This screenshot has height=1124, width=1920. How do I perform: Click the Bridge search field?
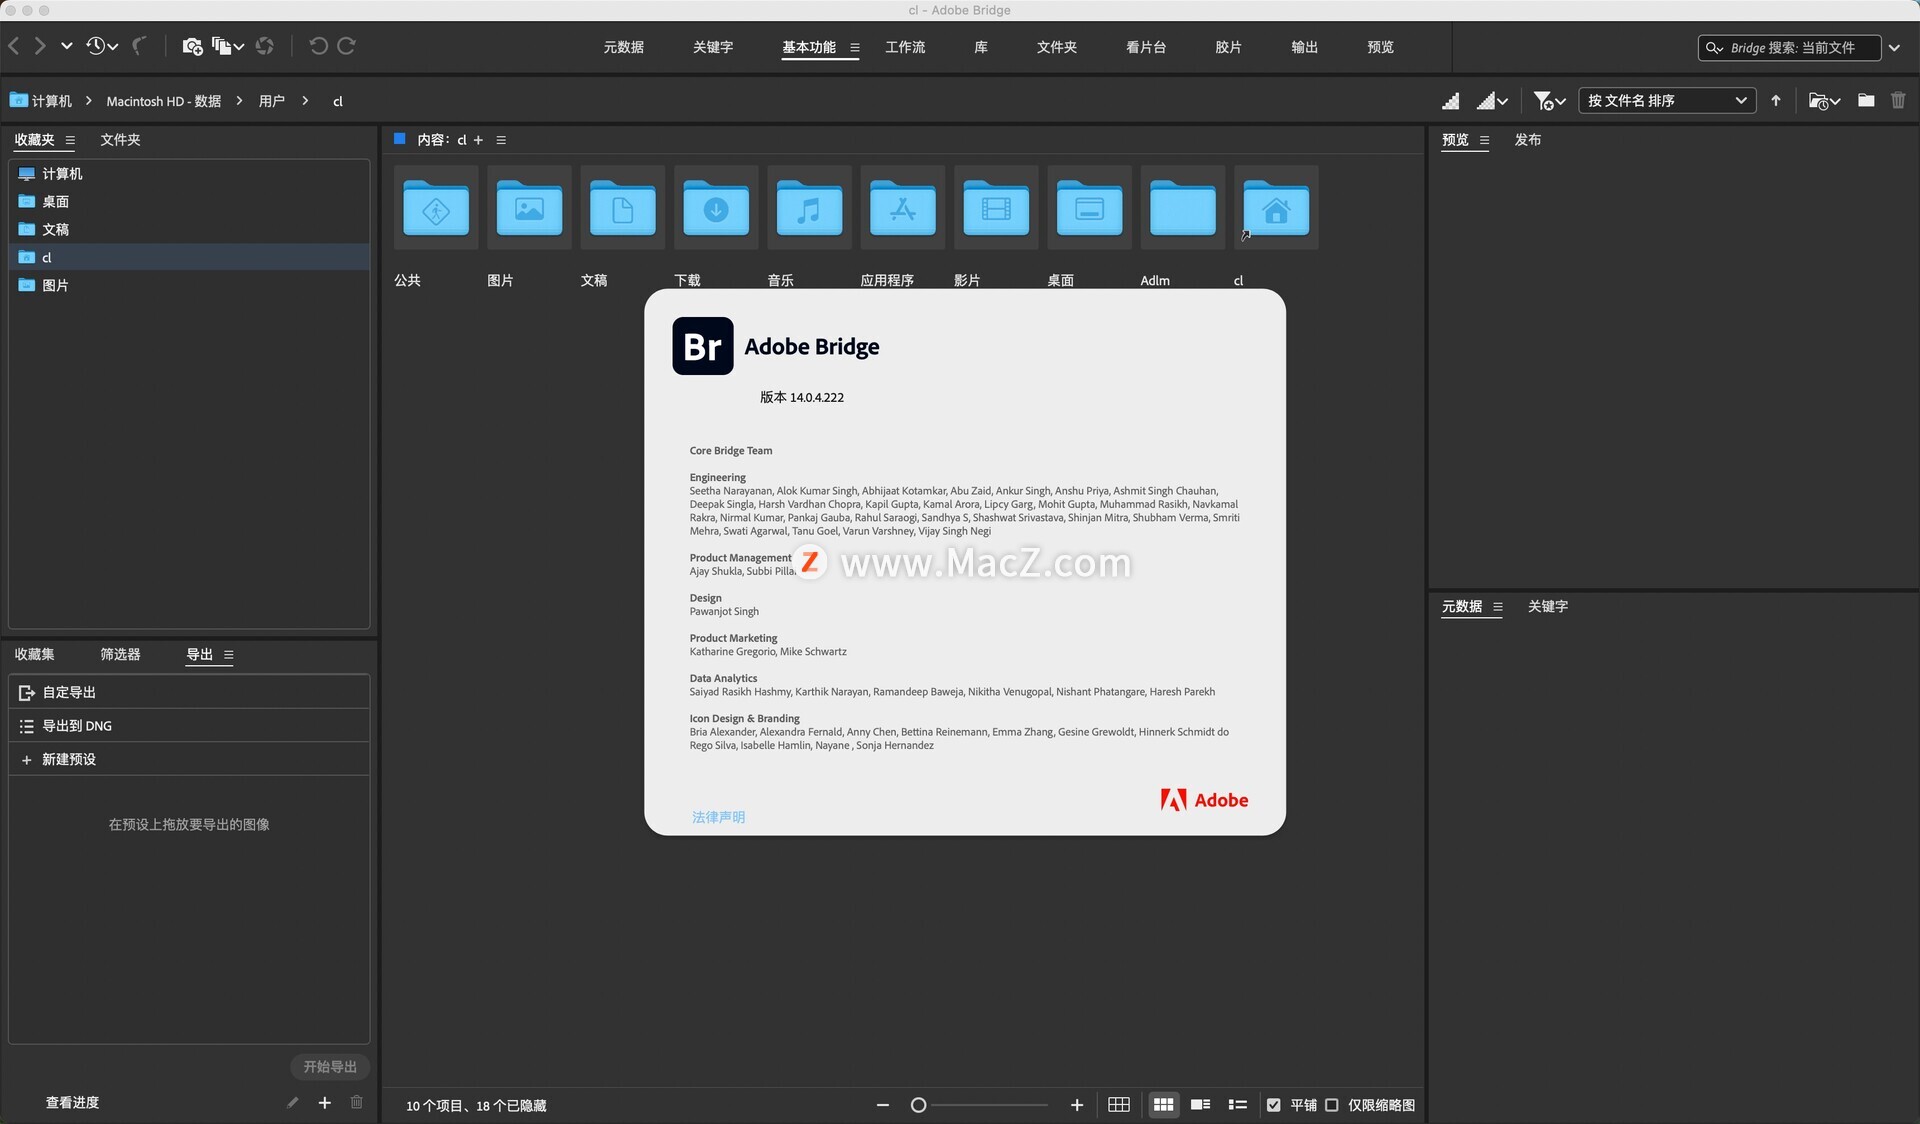(1789, 47)
